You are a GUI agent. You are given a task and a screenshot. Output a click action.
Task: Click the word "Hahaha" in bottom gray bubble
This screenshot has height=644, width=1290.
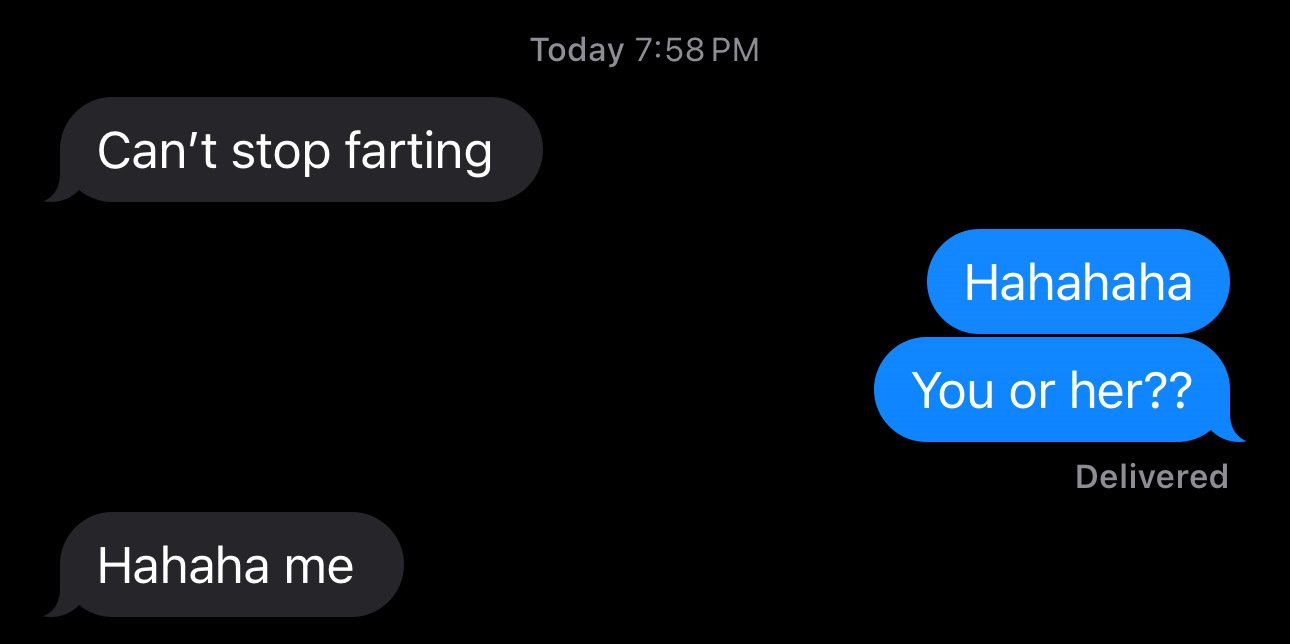pos(185,565)
